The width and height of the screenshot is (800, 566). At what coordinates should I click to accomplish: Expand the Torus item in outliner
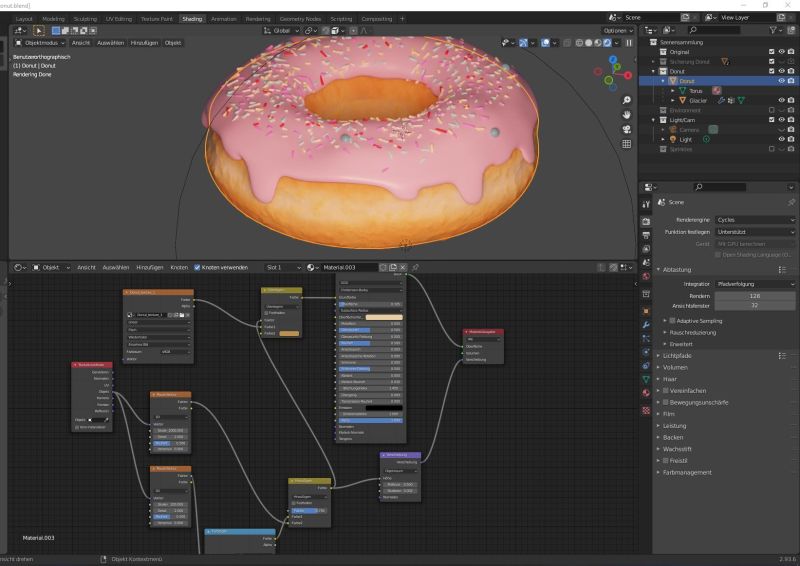coord(673,91)
